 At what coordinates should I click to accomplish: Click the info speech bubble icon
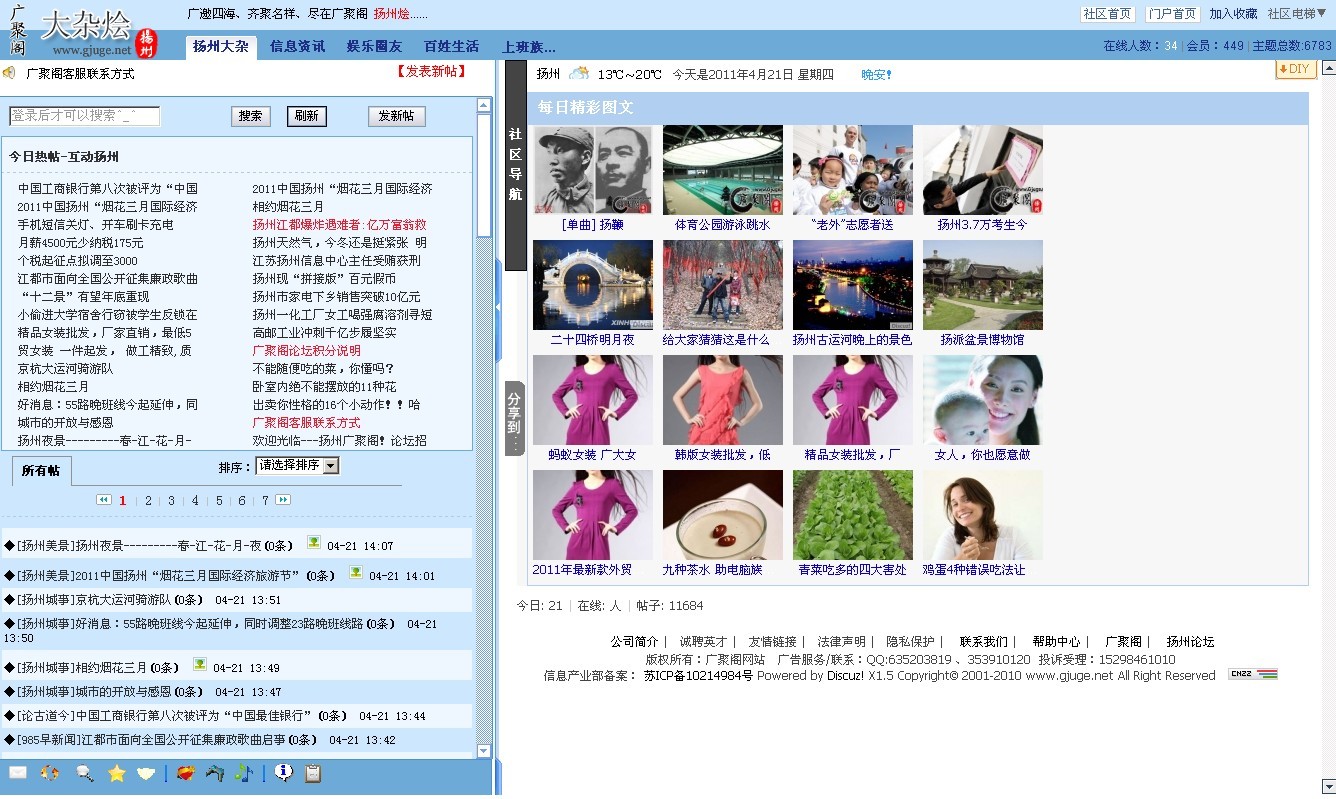(283, 773)
